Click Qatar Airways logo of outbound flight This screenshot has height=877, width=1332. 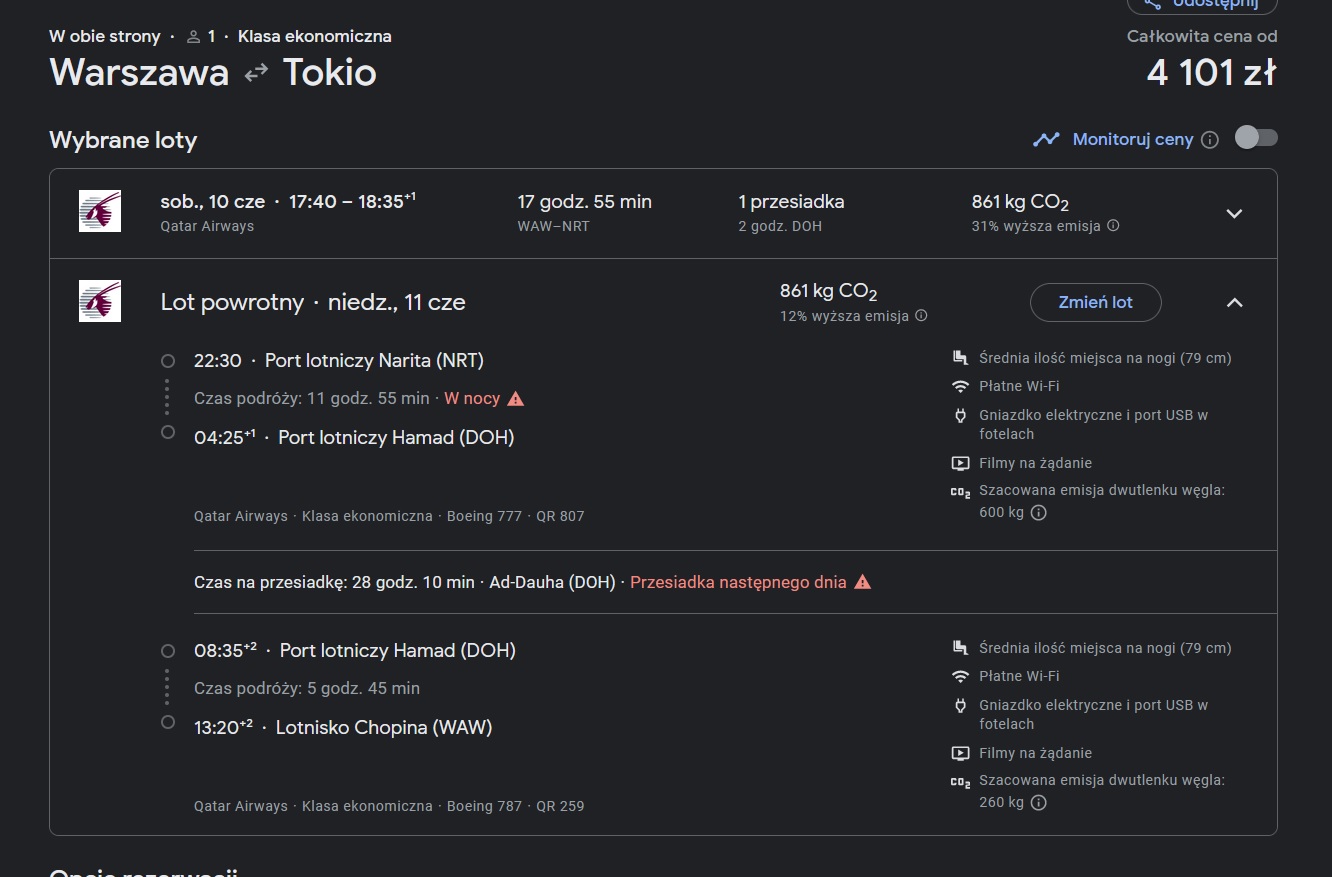[100, 211]
